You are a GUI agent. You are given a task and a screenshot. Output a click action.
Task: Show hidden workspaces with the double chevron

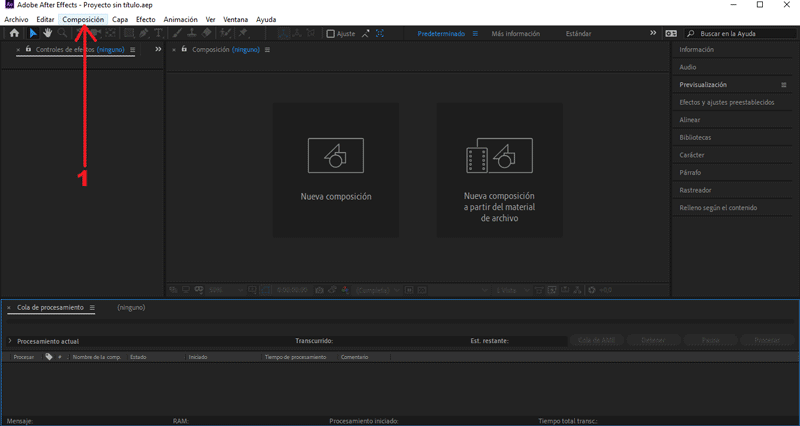[654, 34]
